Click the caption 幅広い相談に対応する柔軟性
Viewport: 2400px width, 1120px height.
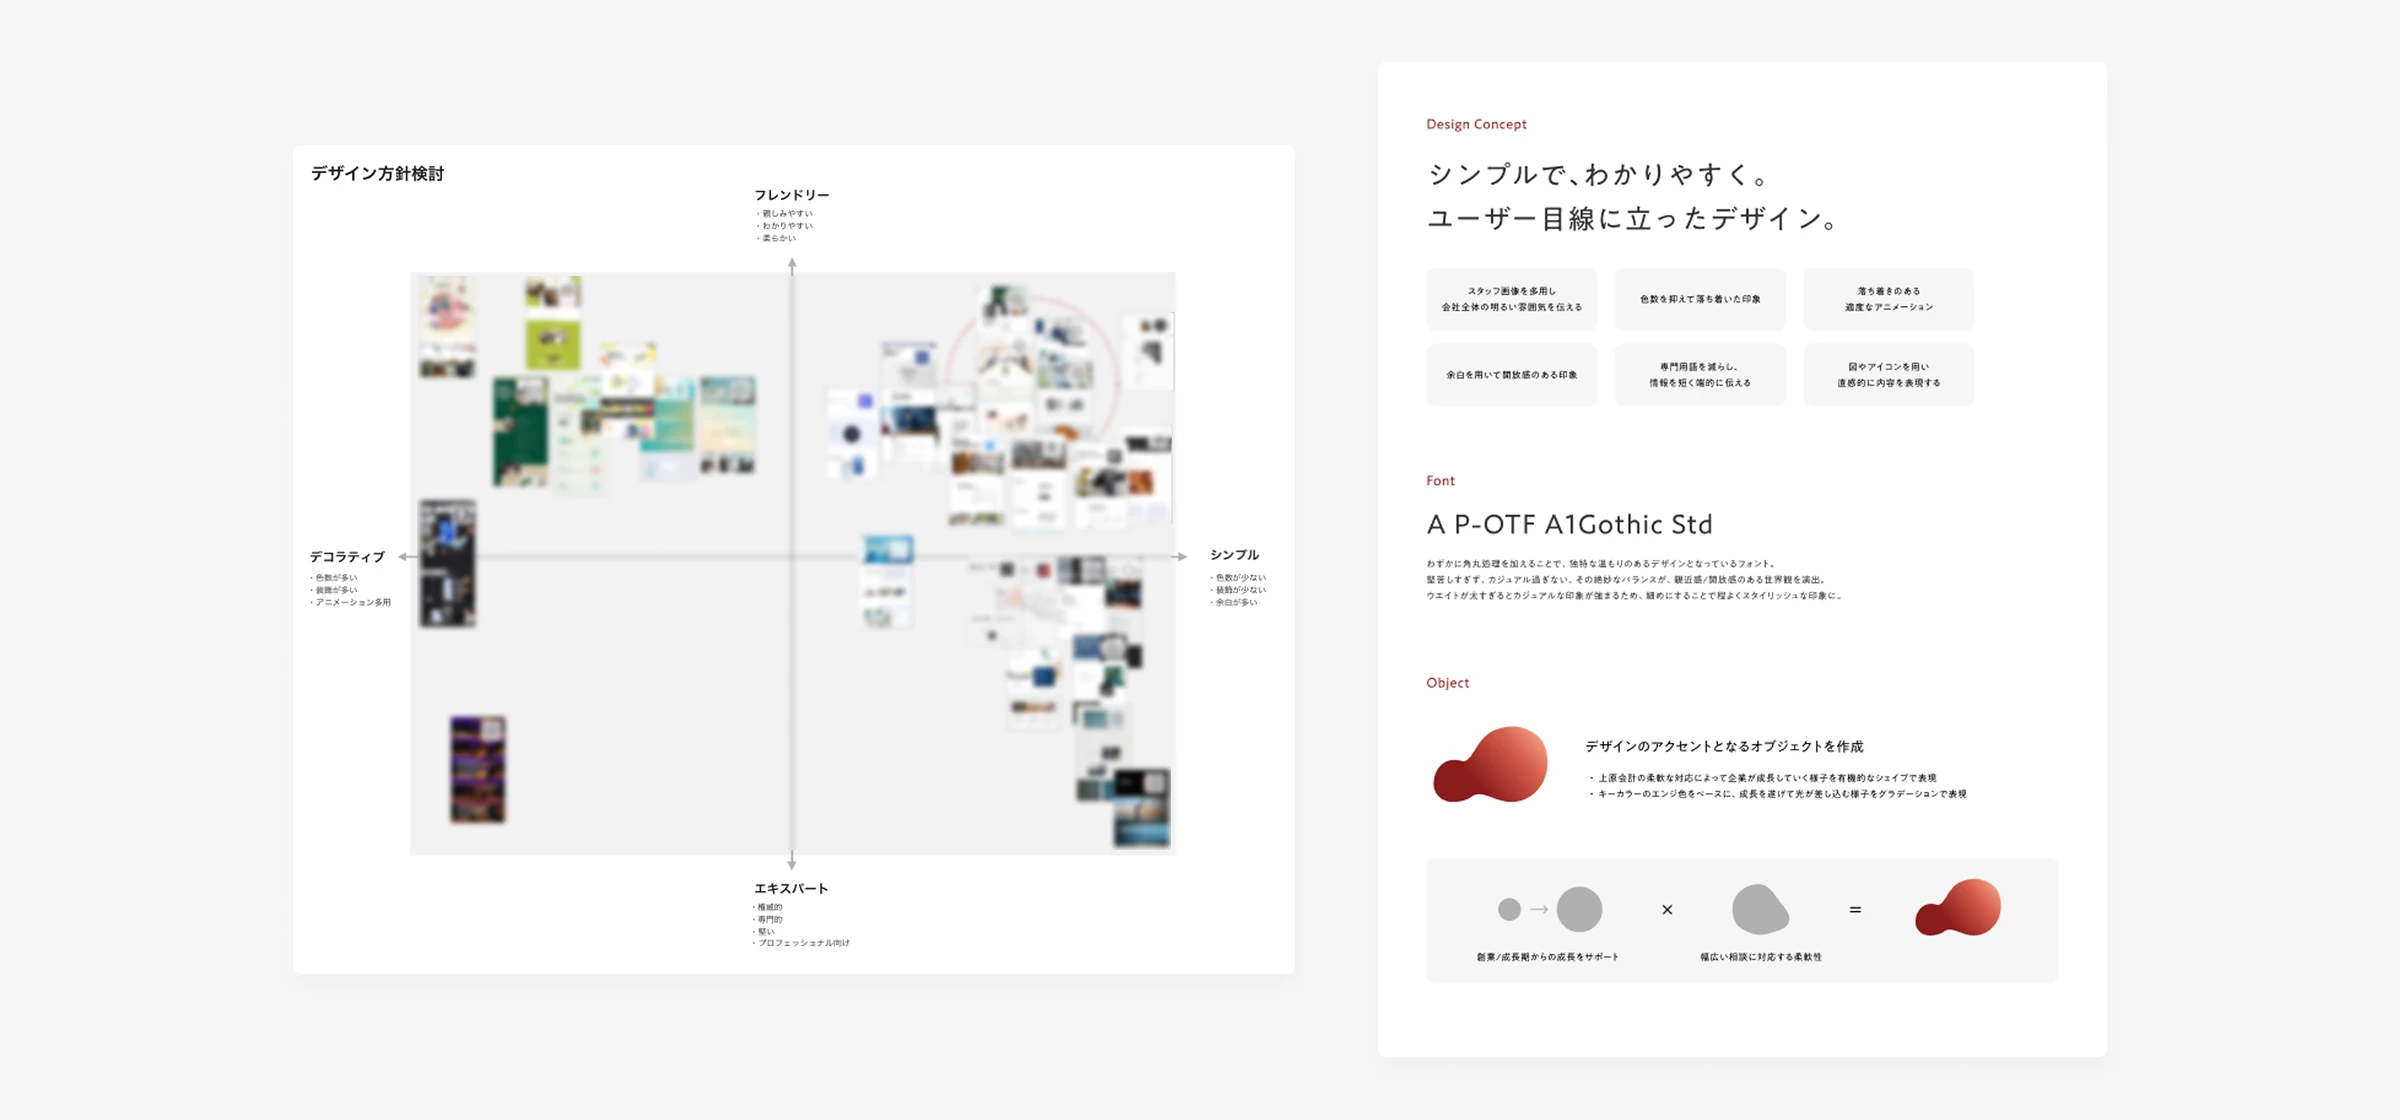coord(1761,957)
